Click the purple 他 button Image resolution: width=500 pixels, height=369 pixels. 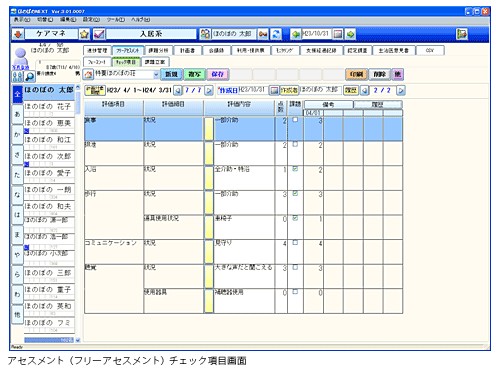click(397, 74)
